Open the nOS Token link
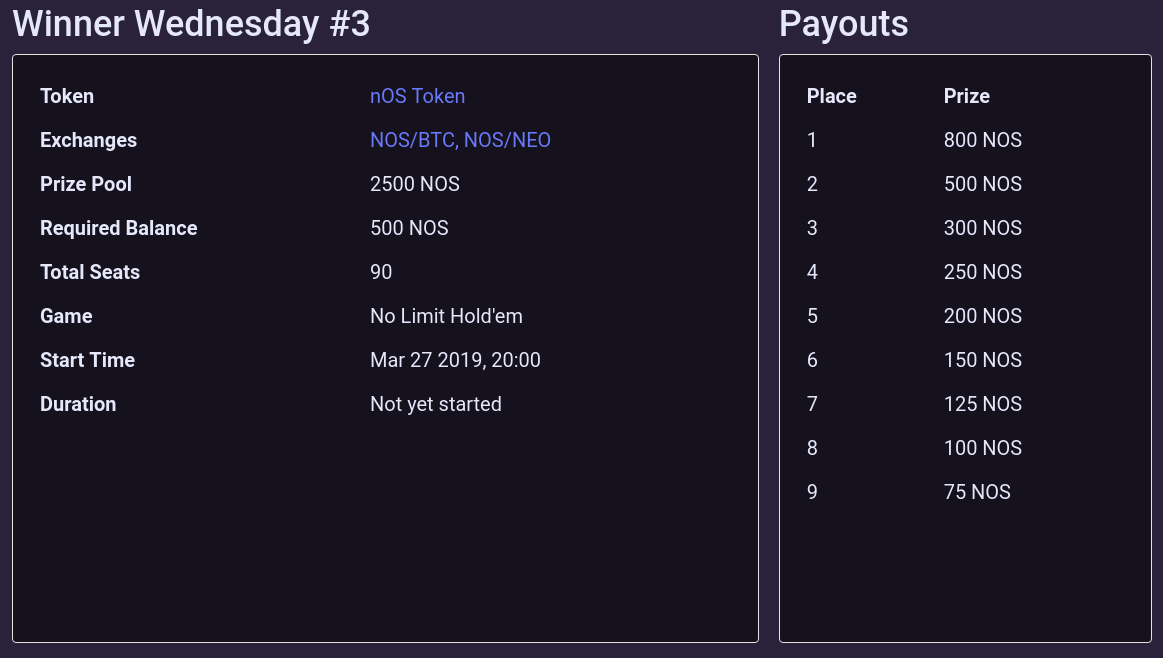1163x658 pixels. pyautogui.click(x=417, y=96)
